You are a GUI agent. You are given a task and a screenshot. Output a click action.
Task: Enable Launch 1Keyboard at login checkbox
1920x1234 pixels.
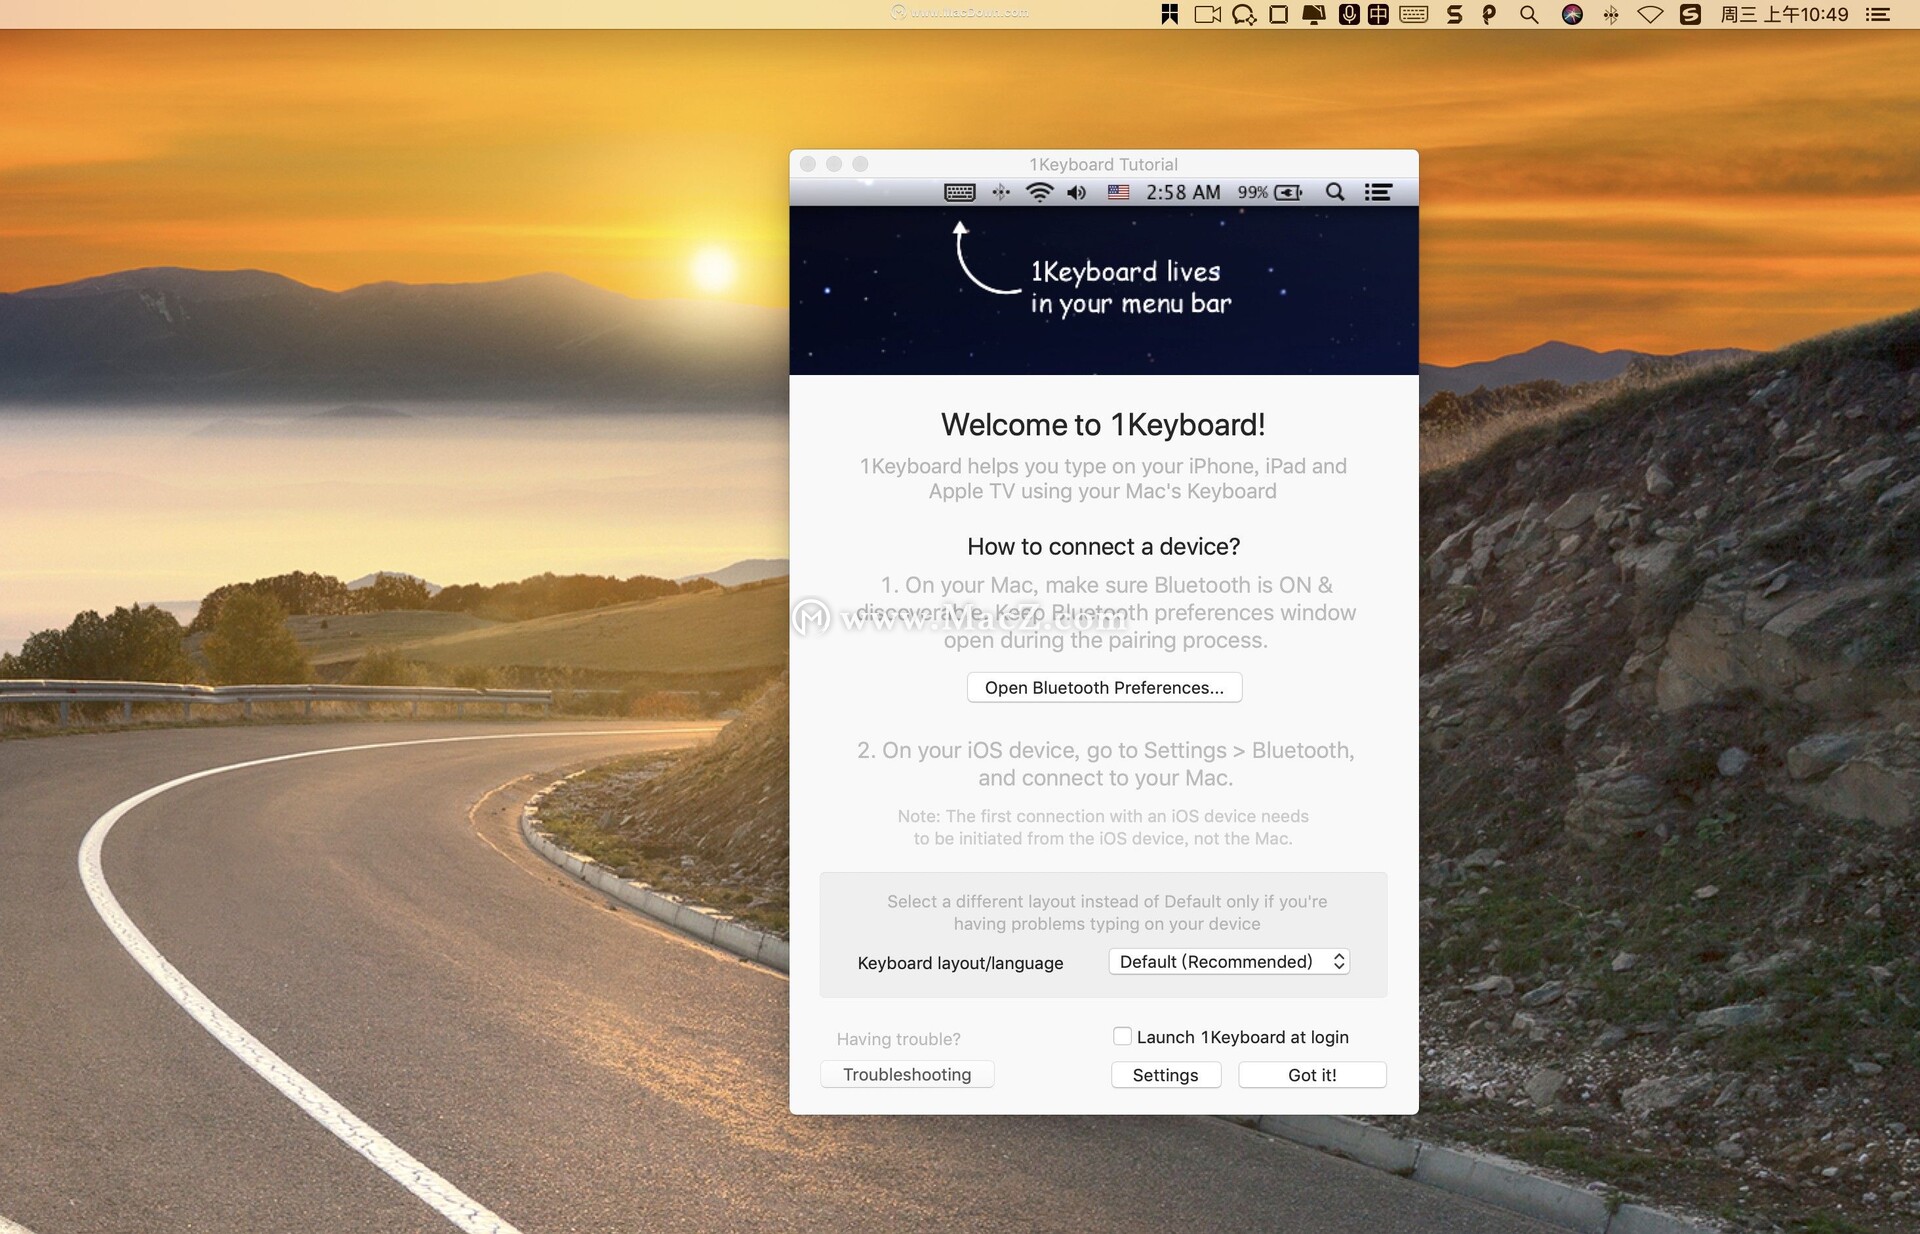point(1122,1037)
